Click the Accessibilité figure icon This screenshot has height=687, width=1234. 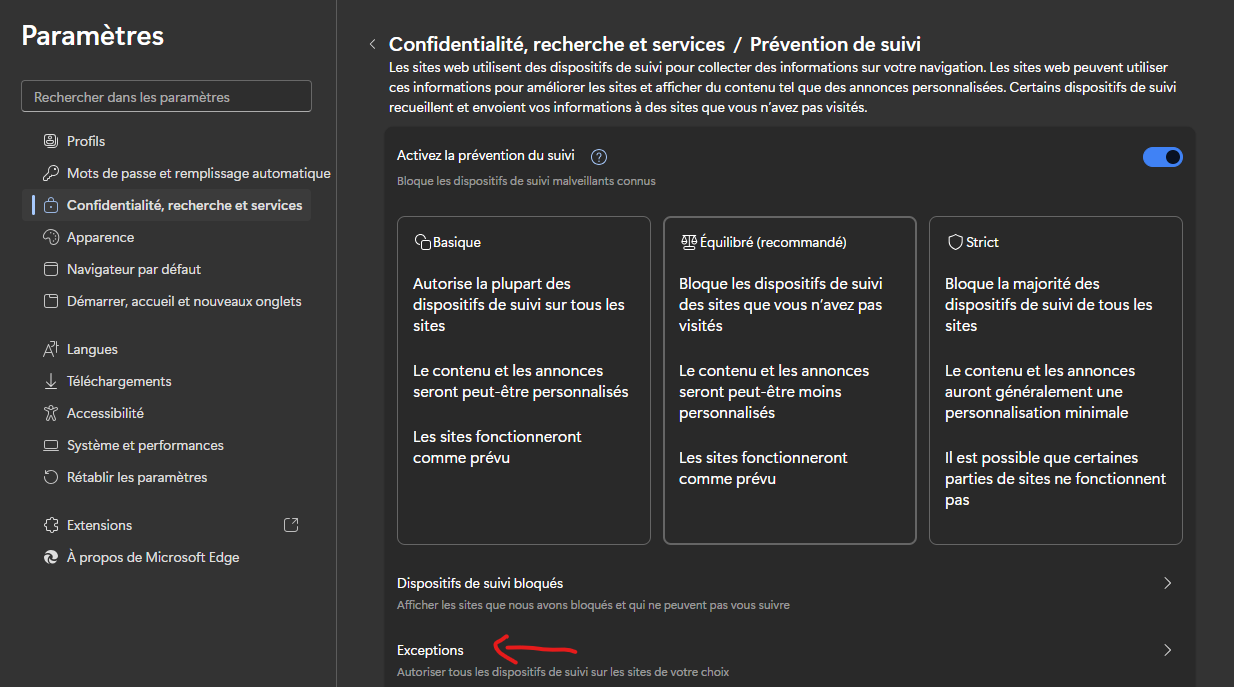point(51,413)
